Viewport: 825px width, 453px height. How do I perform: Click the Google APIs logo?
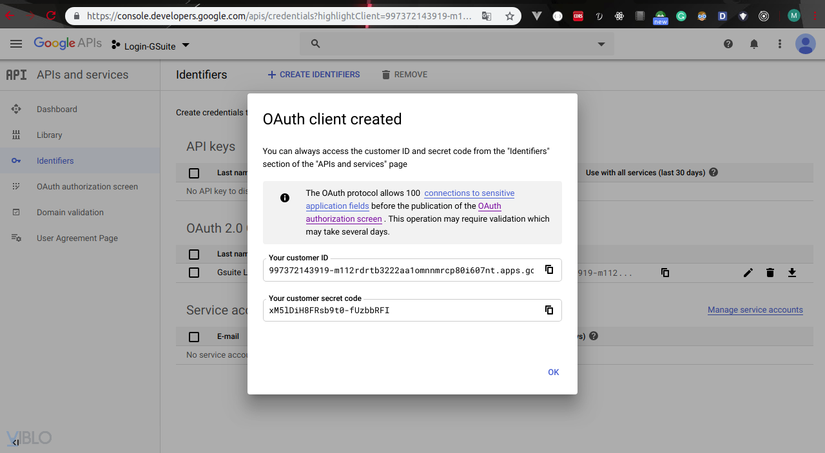coord(68,43)
